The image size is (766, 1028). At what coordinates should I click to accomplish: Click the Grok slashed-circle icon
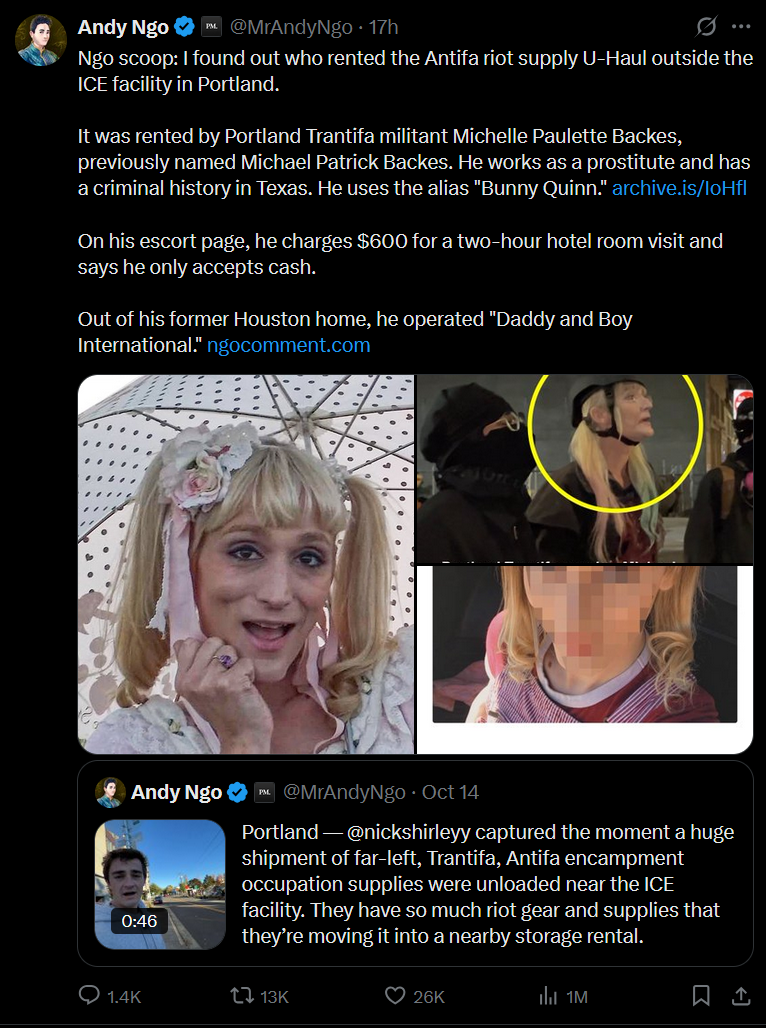706,26
